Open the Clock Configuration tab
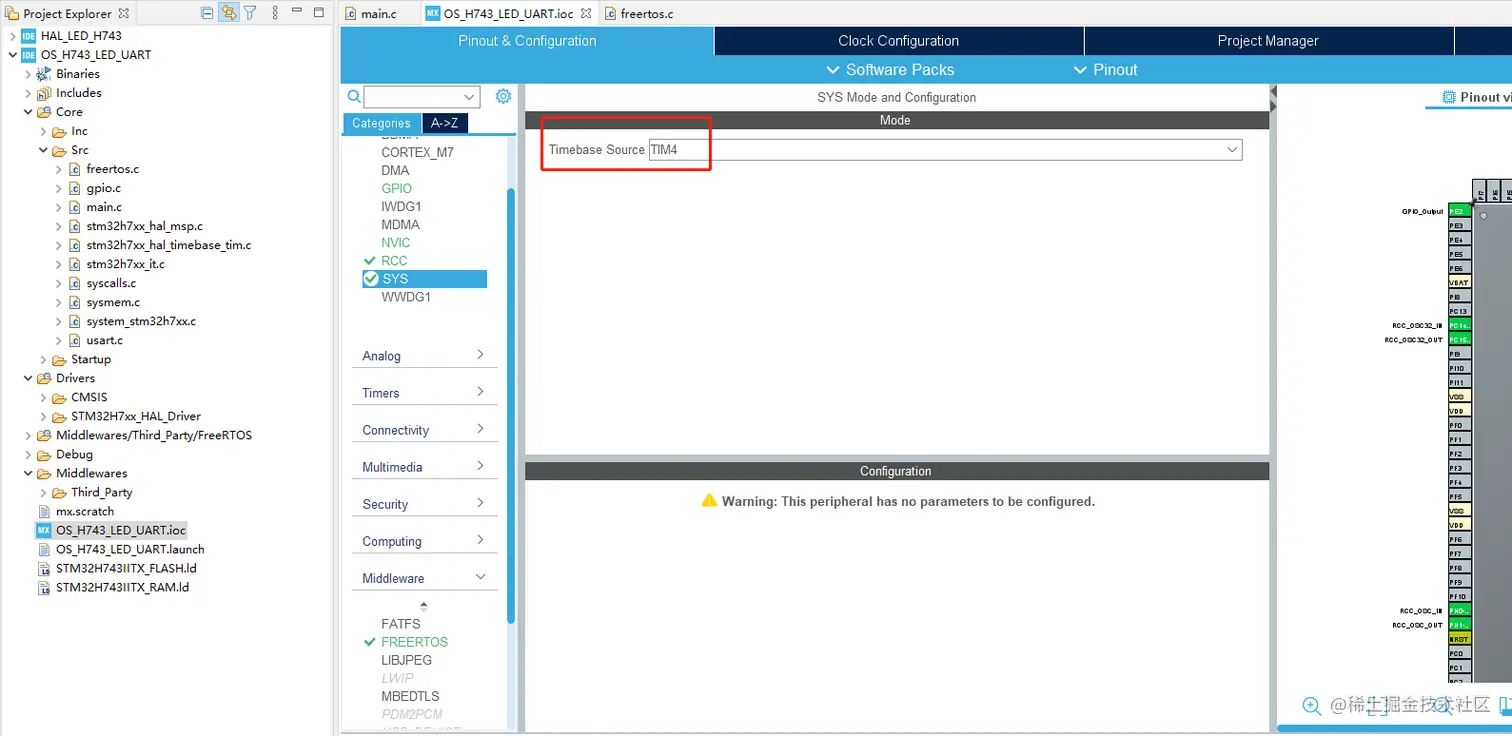 coord(899,41)
